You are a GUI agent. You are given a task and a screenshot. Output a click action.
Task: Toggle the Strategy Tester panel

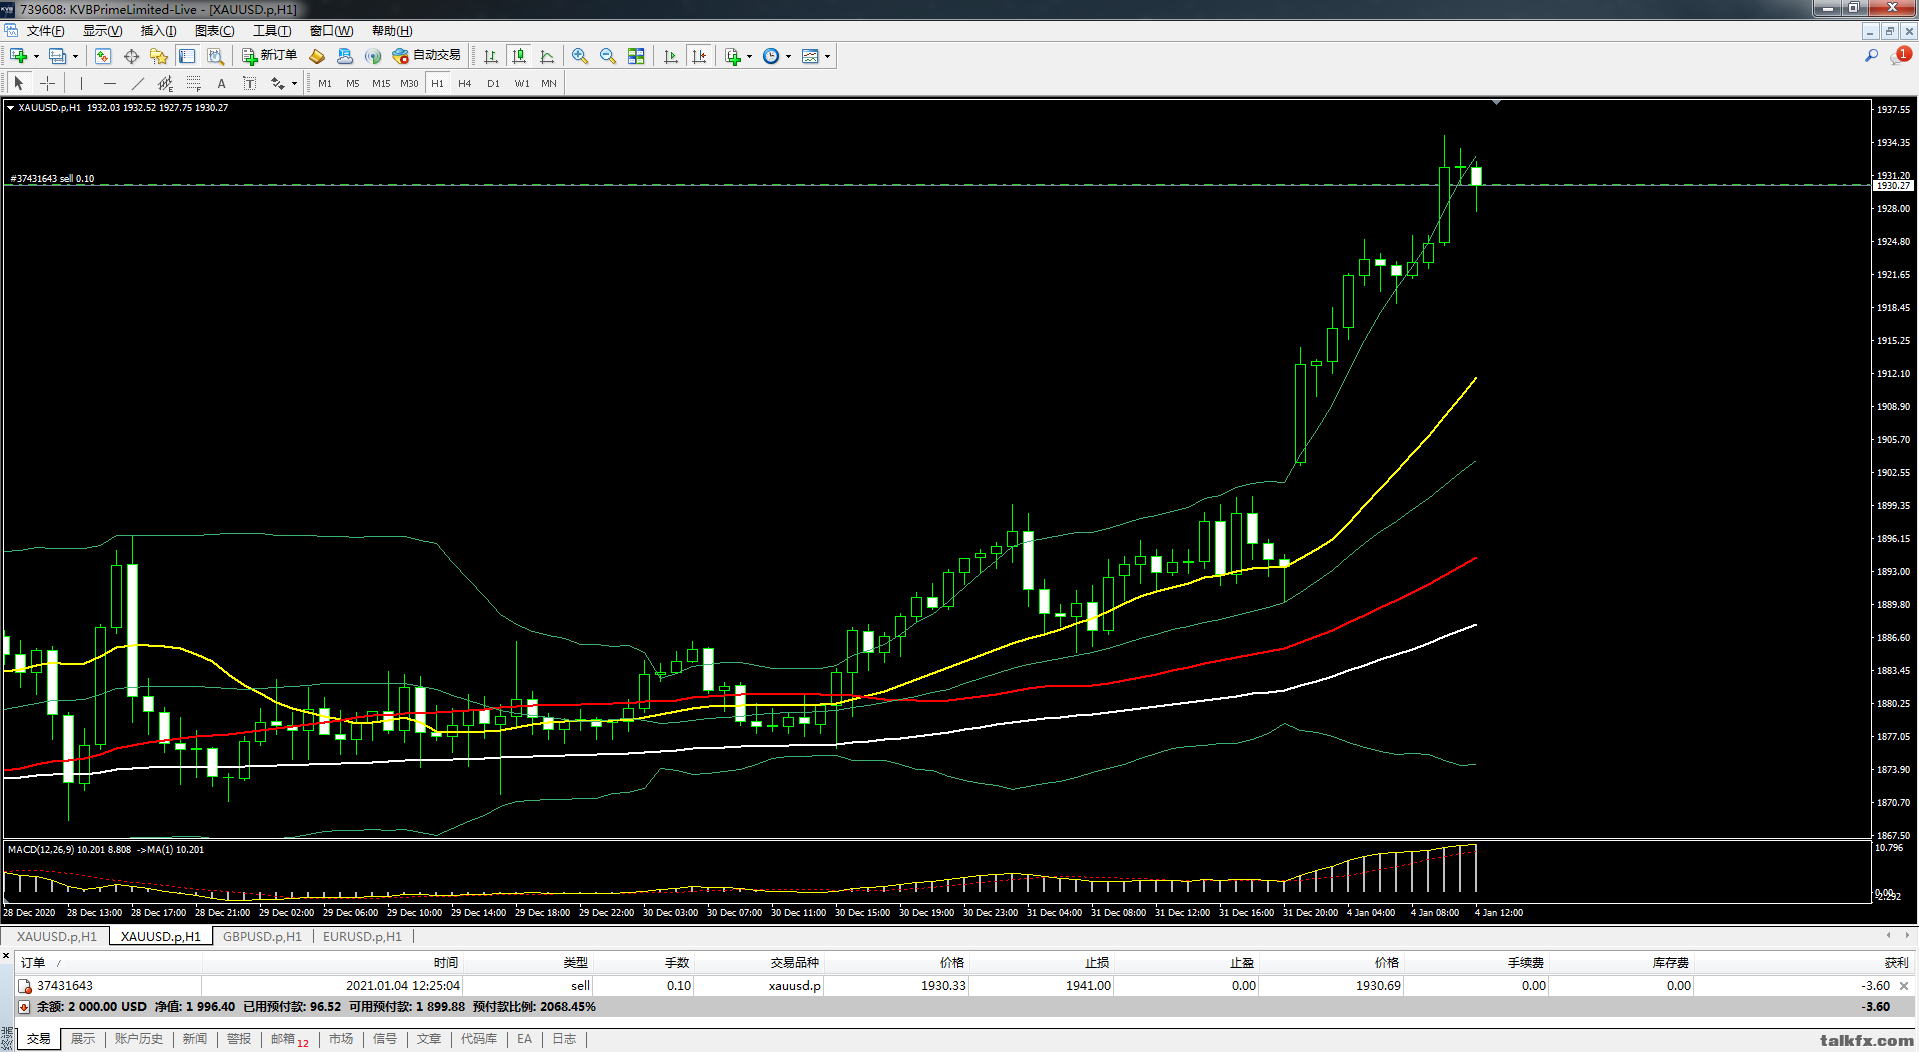click(x=215, y=56)
